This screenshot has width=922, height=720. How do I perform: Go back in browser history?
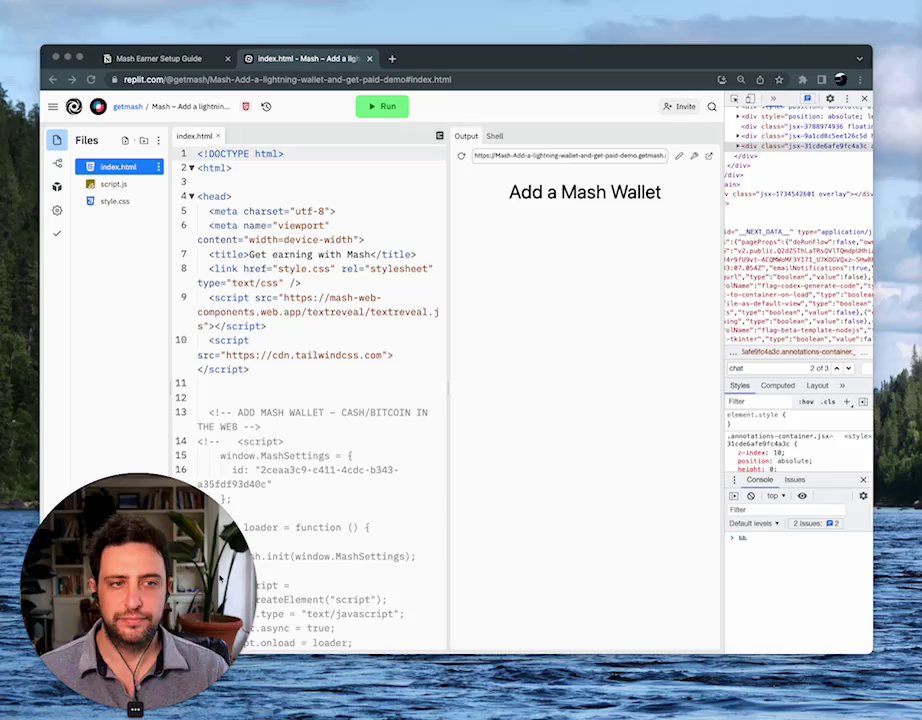pyautogui.click(x=53, y=79)
